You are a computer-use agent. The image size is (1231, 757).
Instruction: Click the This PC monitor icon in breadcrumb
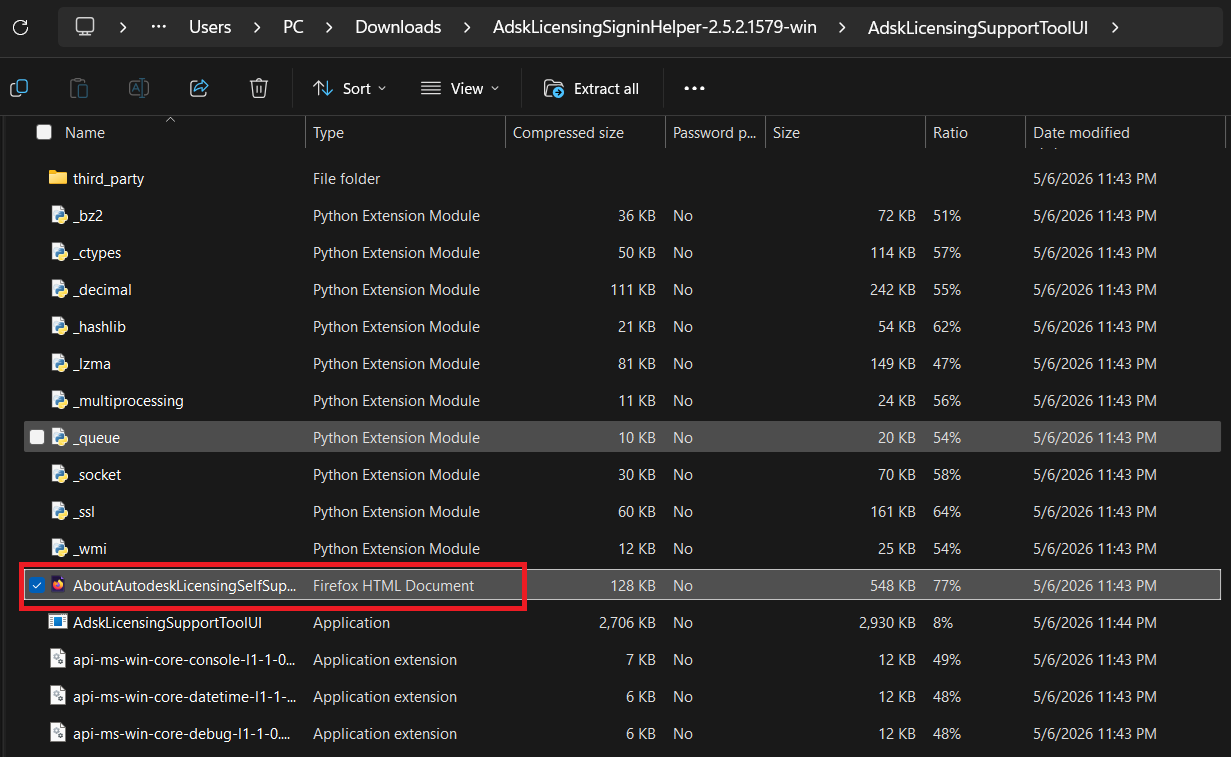[x=86, y=27]
